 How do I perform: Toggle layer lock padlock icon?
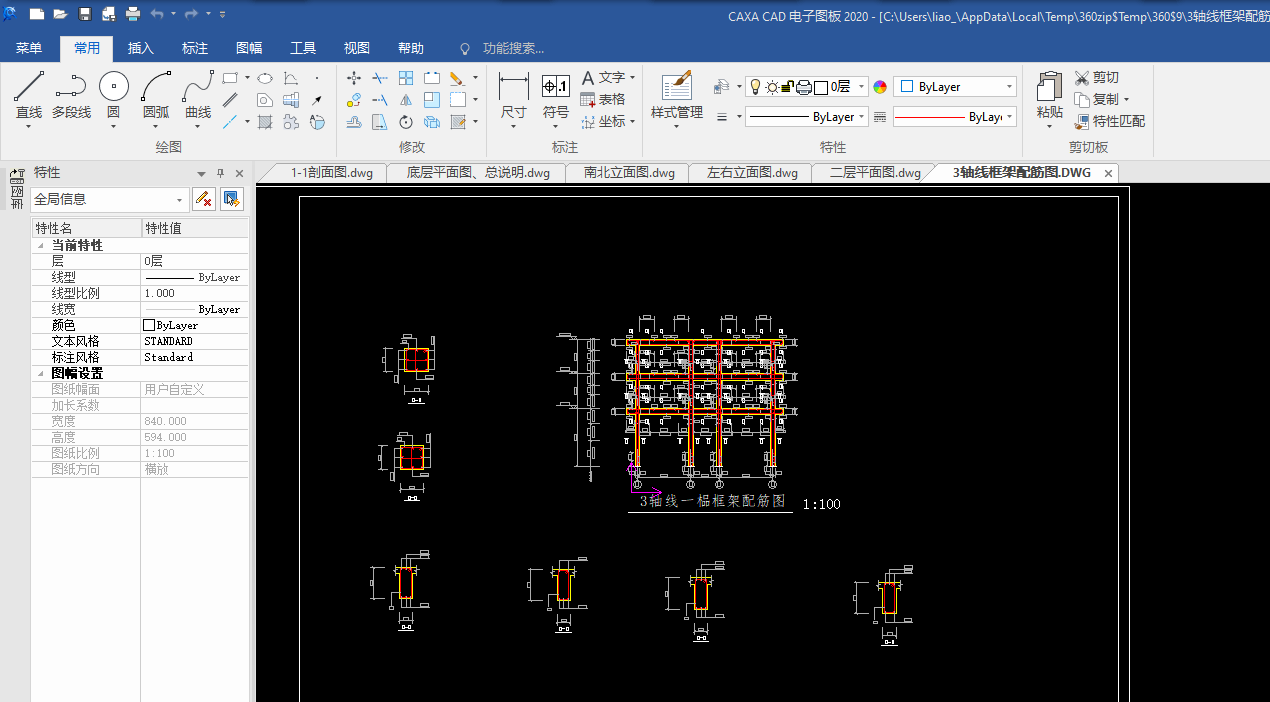[x=787, y=87]
